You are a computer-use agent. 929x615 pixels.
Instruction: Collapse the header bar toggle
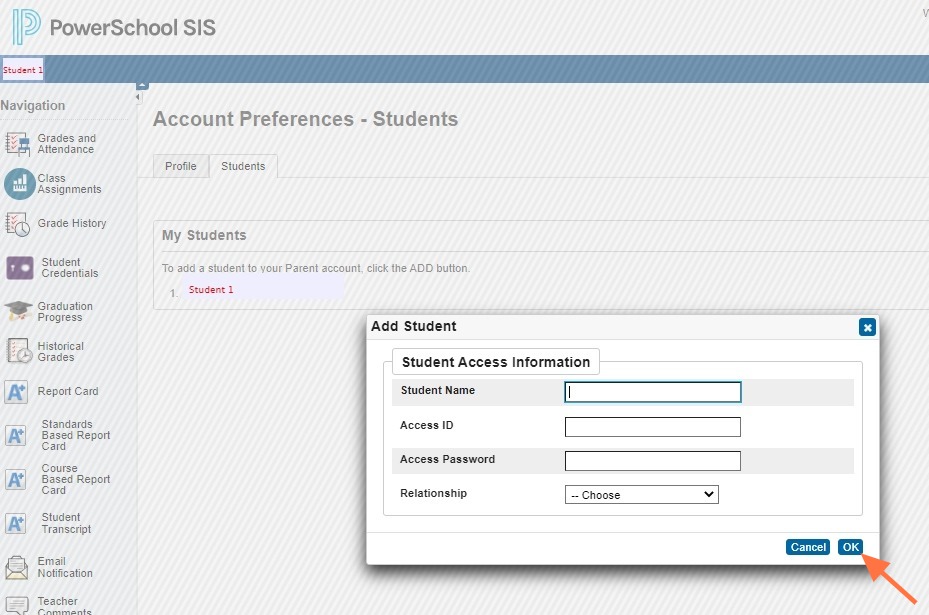coord(142,86)
